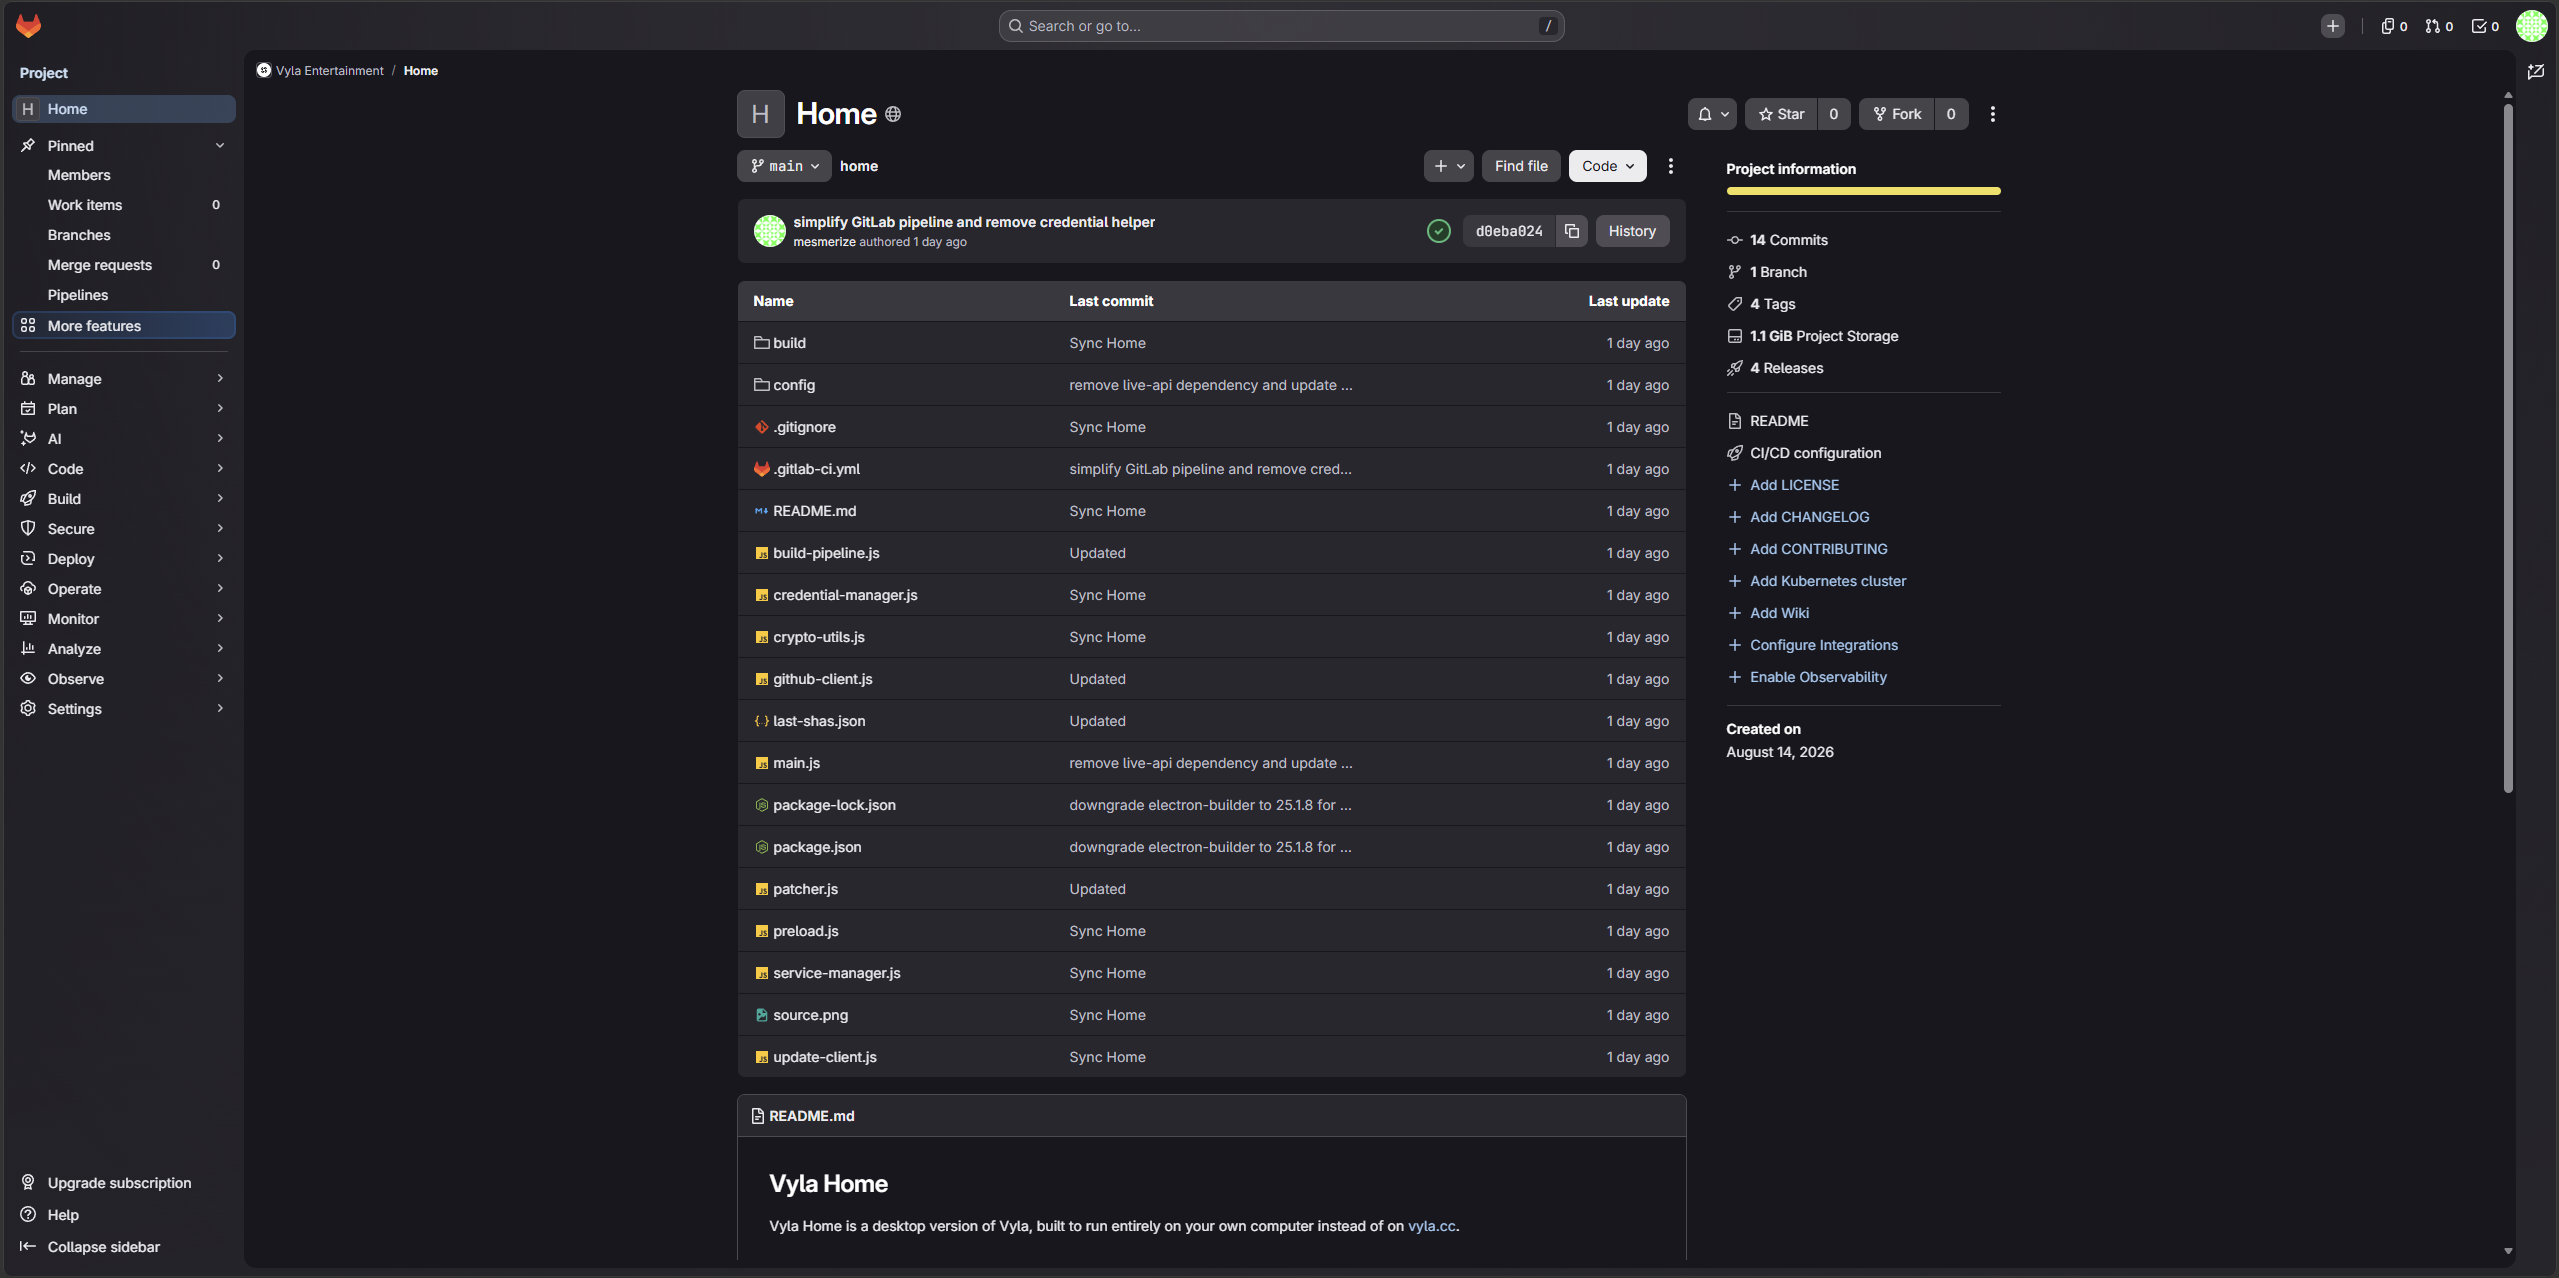Open the project actions kebab menu

click(1993, 114)
